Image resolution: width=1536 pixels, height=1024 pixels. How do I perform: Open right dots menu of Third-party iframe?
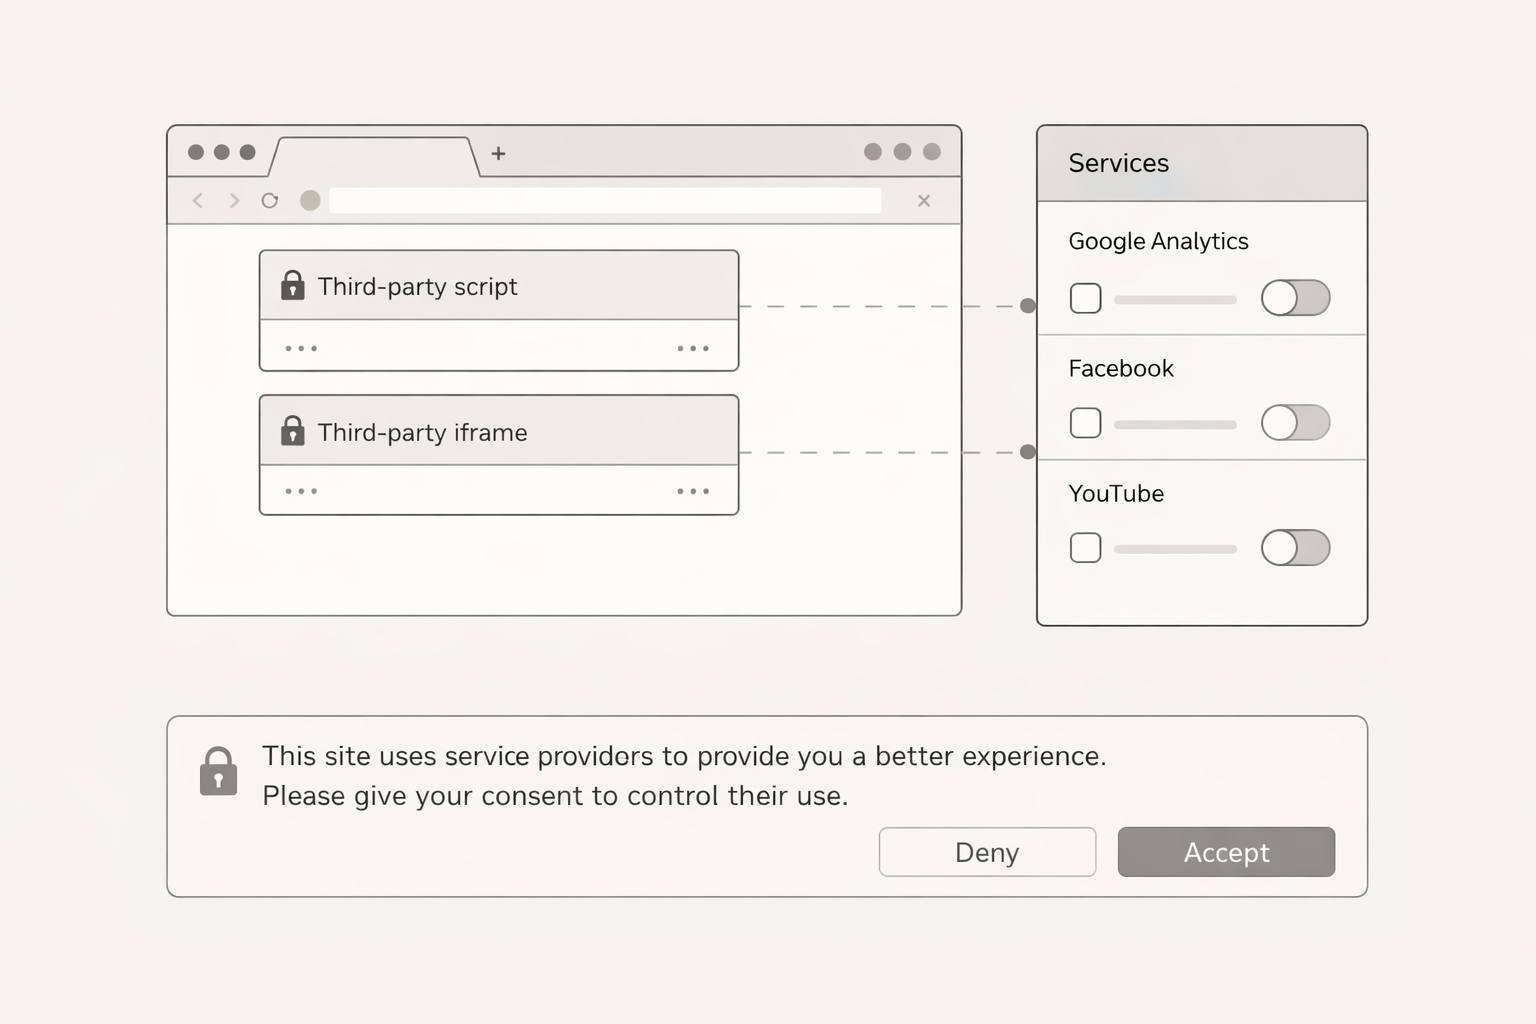coord(693,492)
